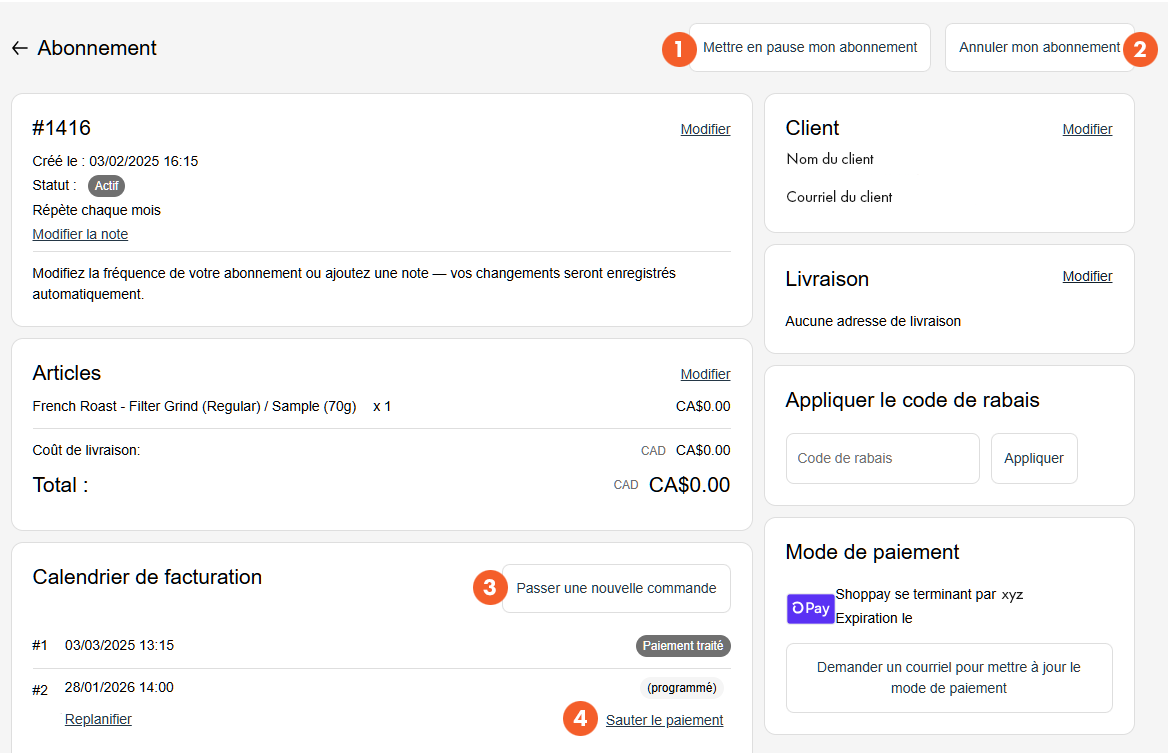
Task: Open Modifier link in Client card
Action: click(x=1087, y=129)
